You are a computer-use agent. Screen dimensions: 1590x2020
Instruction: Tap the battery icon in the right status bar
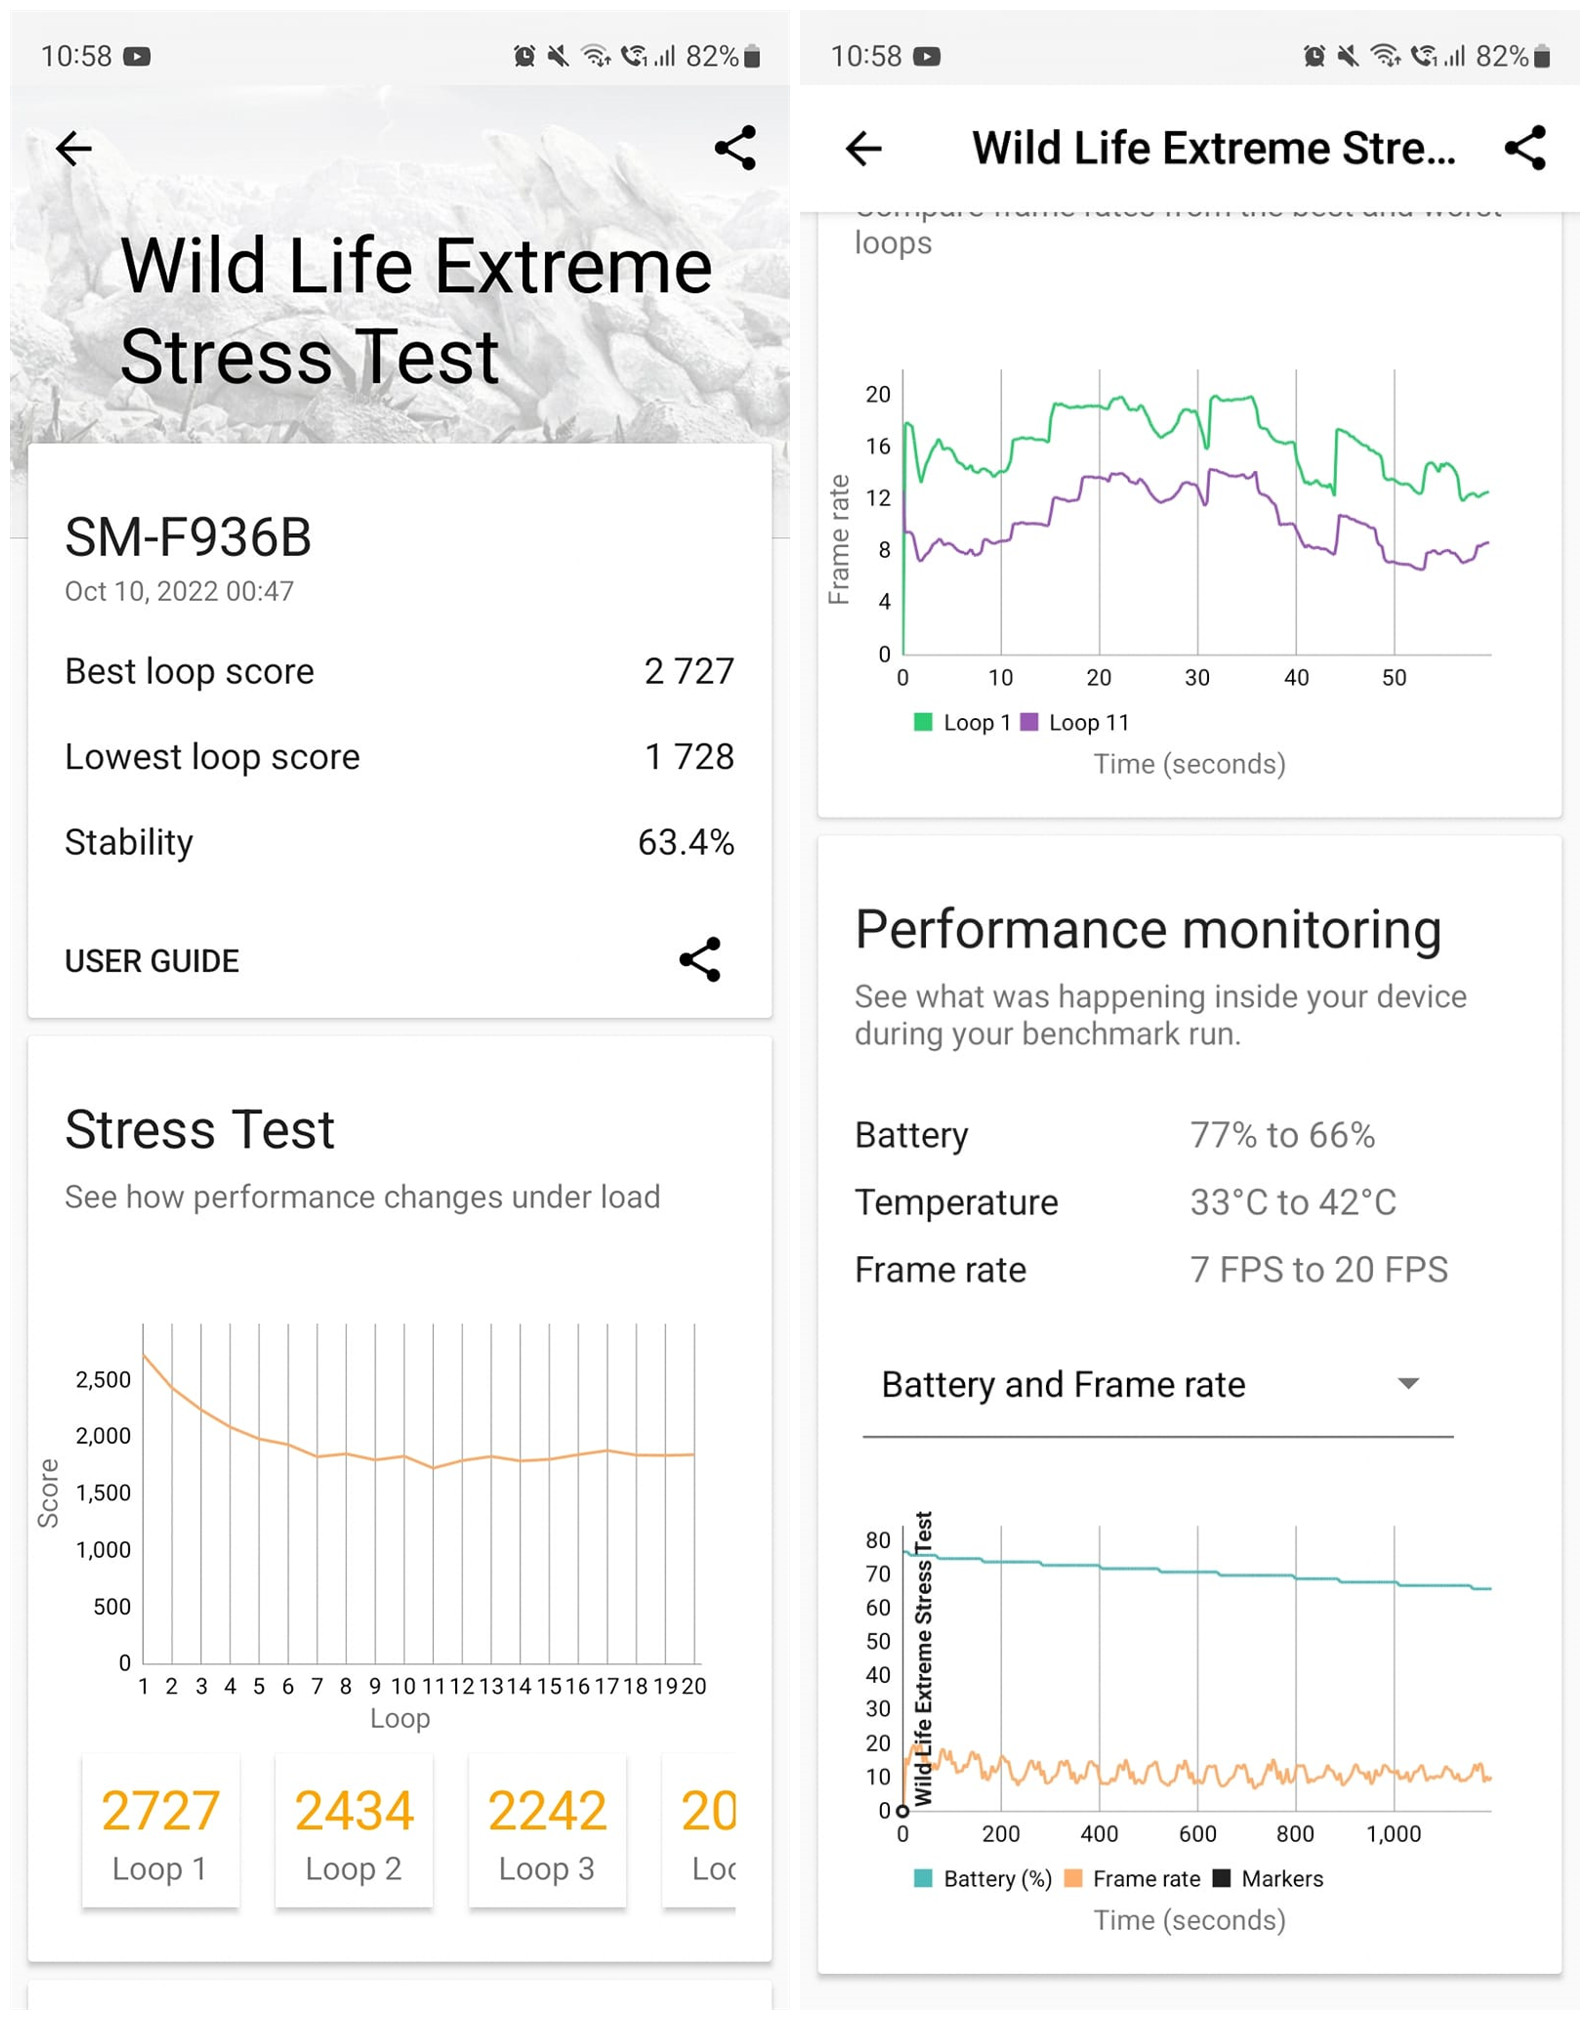(1543, 56)
